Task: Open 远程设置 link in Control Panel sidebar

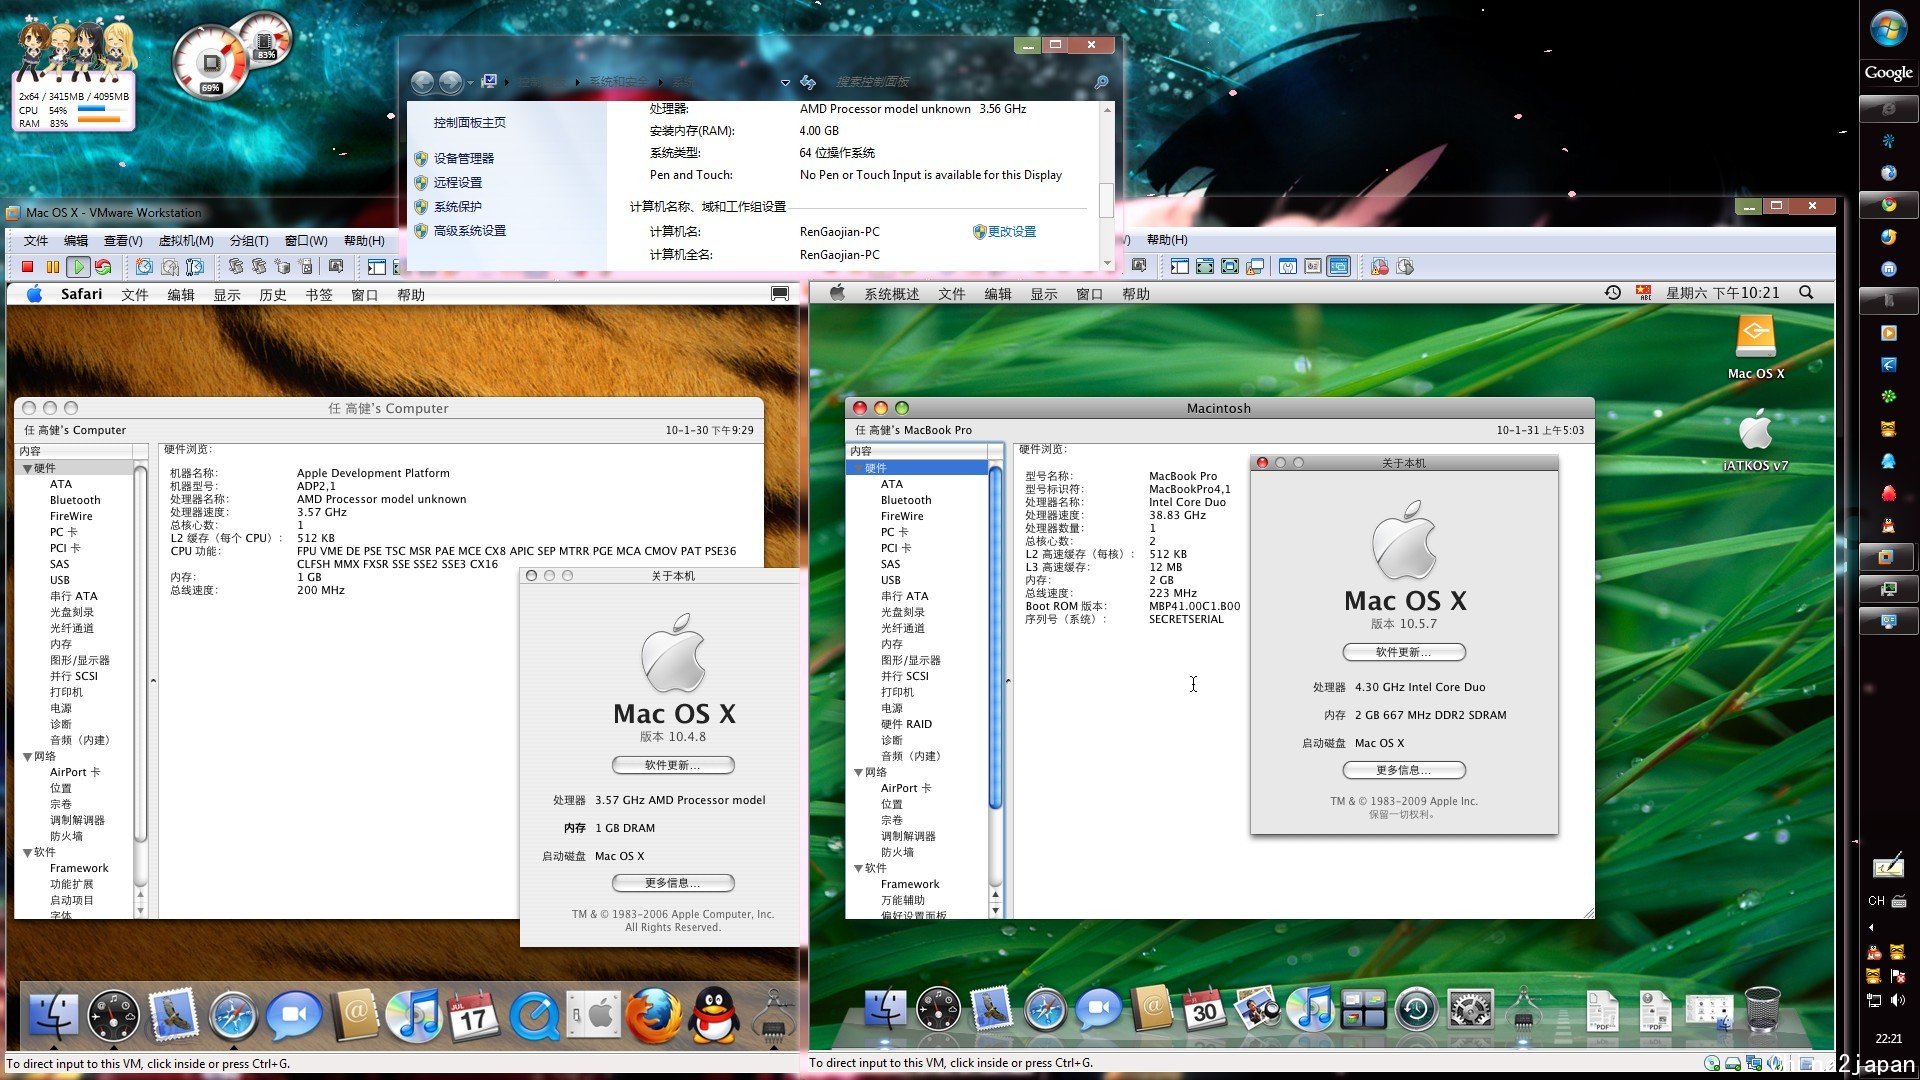Action: tap(457, 182)
